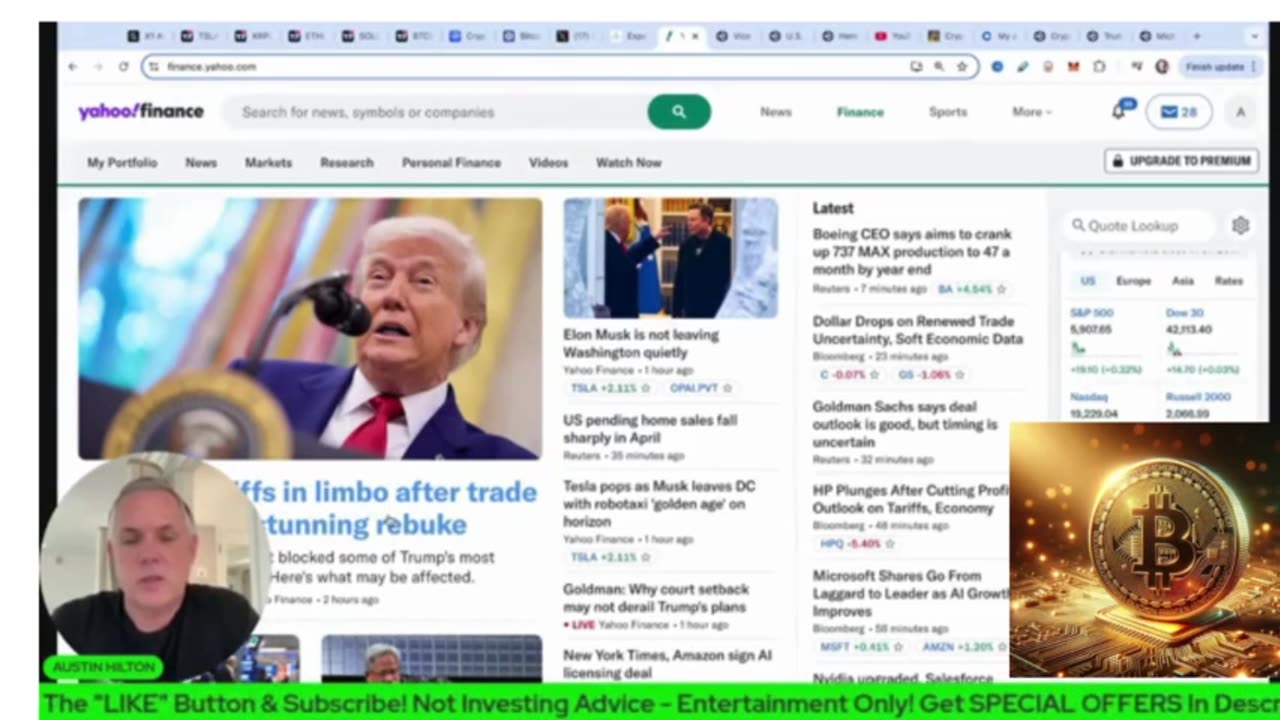Open the browser extensions puzzle icon
Image resolution: width=1280 pixels, height=720 pixels.
click(1099, 67)
